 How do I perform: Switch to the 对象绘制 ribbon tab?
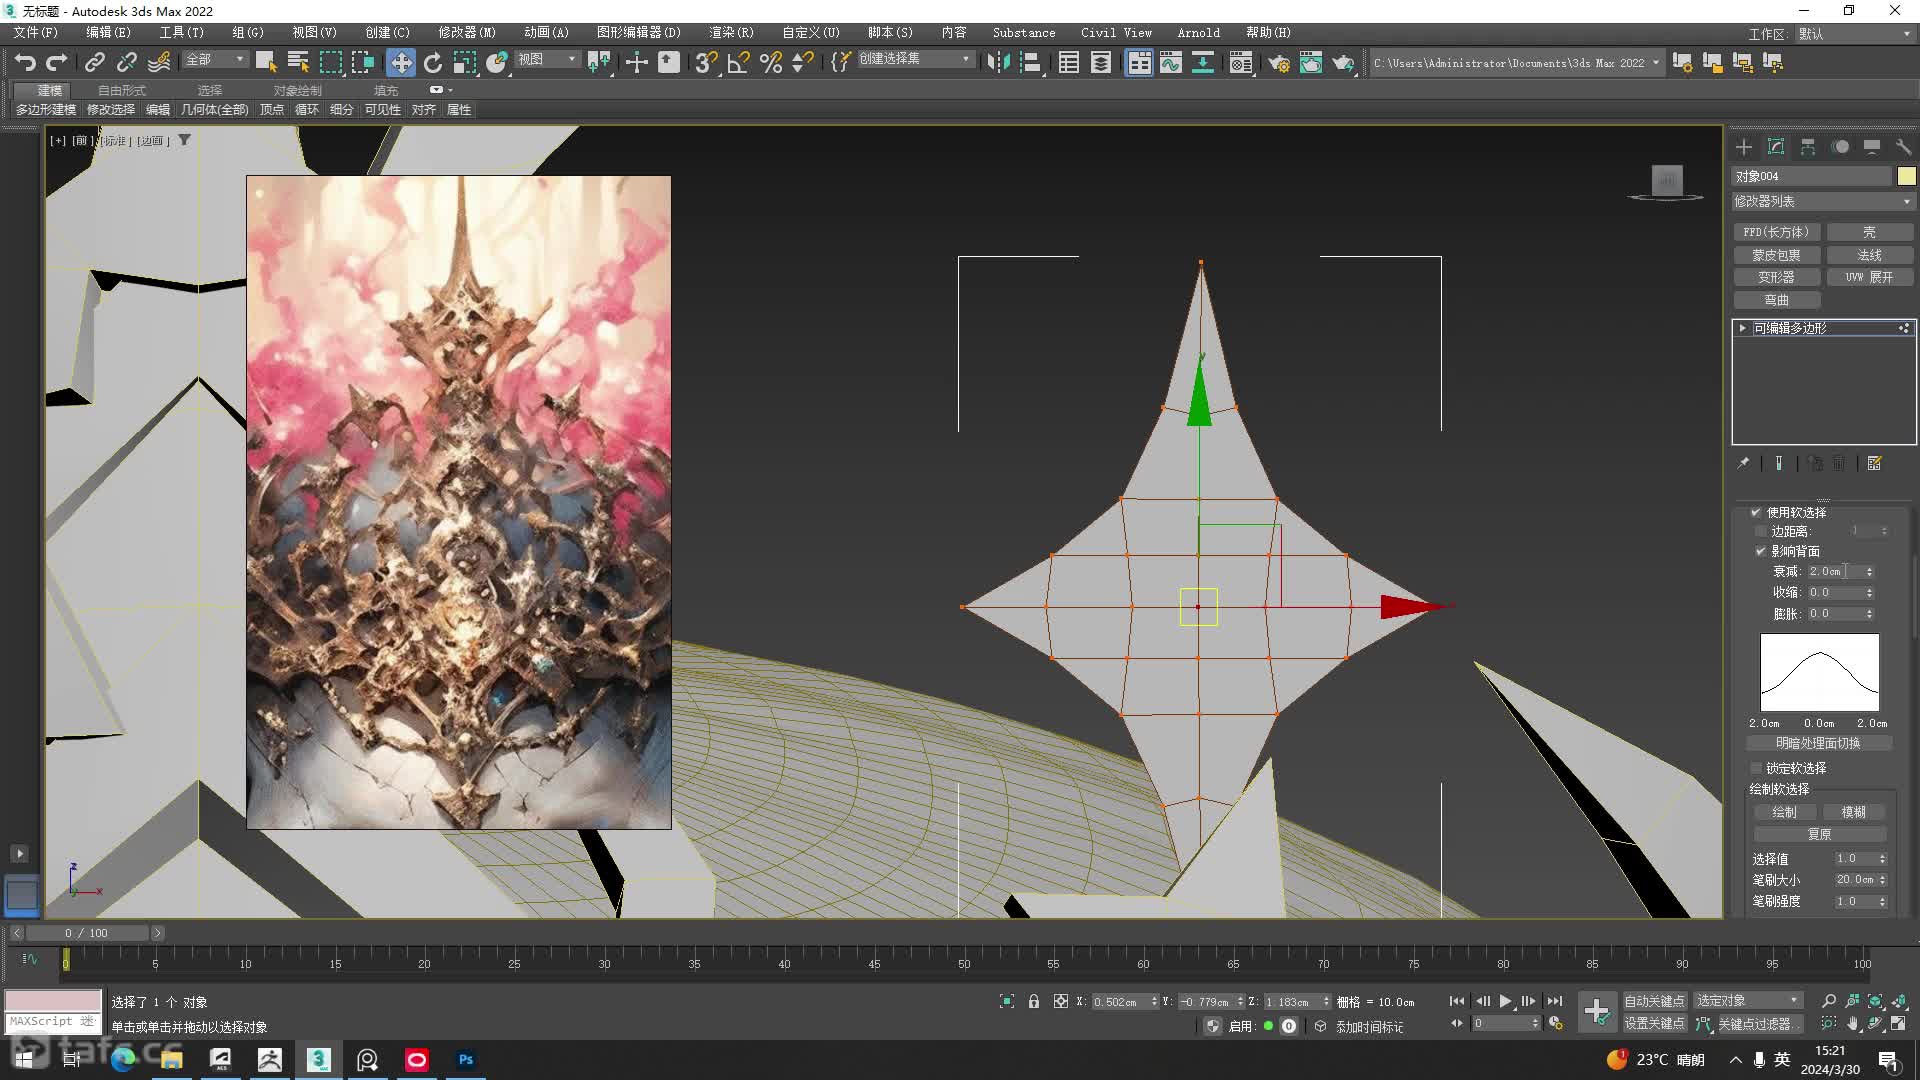[x=297, y=90]
